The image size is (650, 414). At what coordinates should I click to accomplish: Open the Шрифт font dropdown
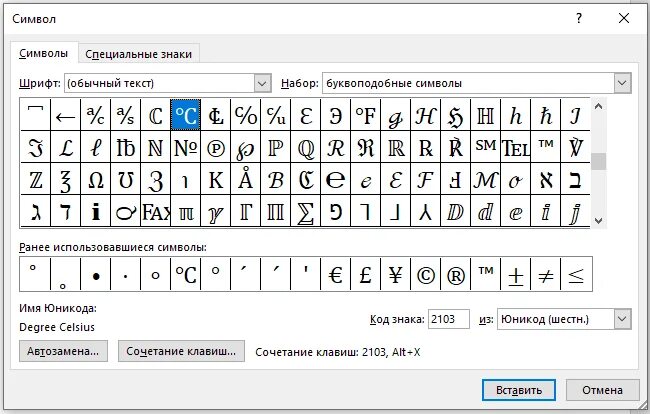[x=262, y=83]
